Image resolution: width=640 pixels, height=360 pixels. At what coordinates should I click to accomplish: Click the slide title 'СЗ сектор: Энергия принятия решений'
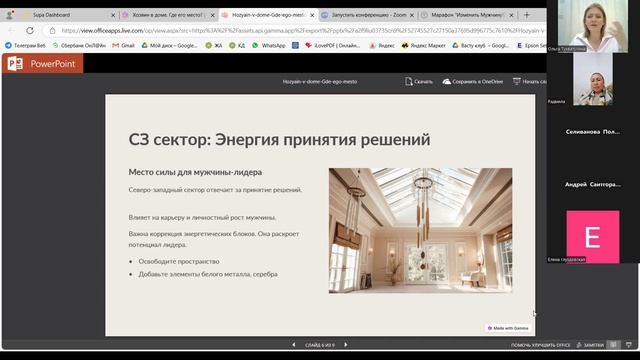(x=279, y=140)
